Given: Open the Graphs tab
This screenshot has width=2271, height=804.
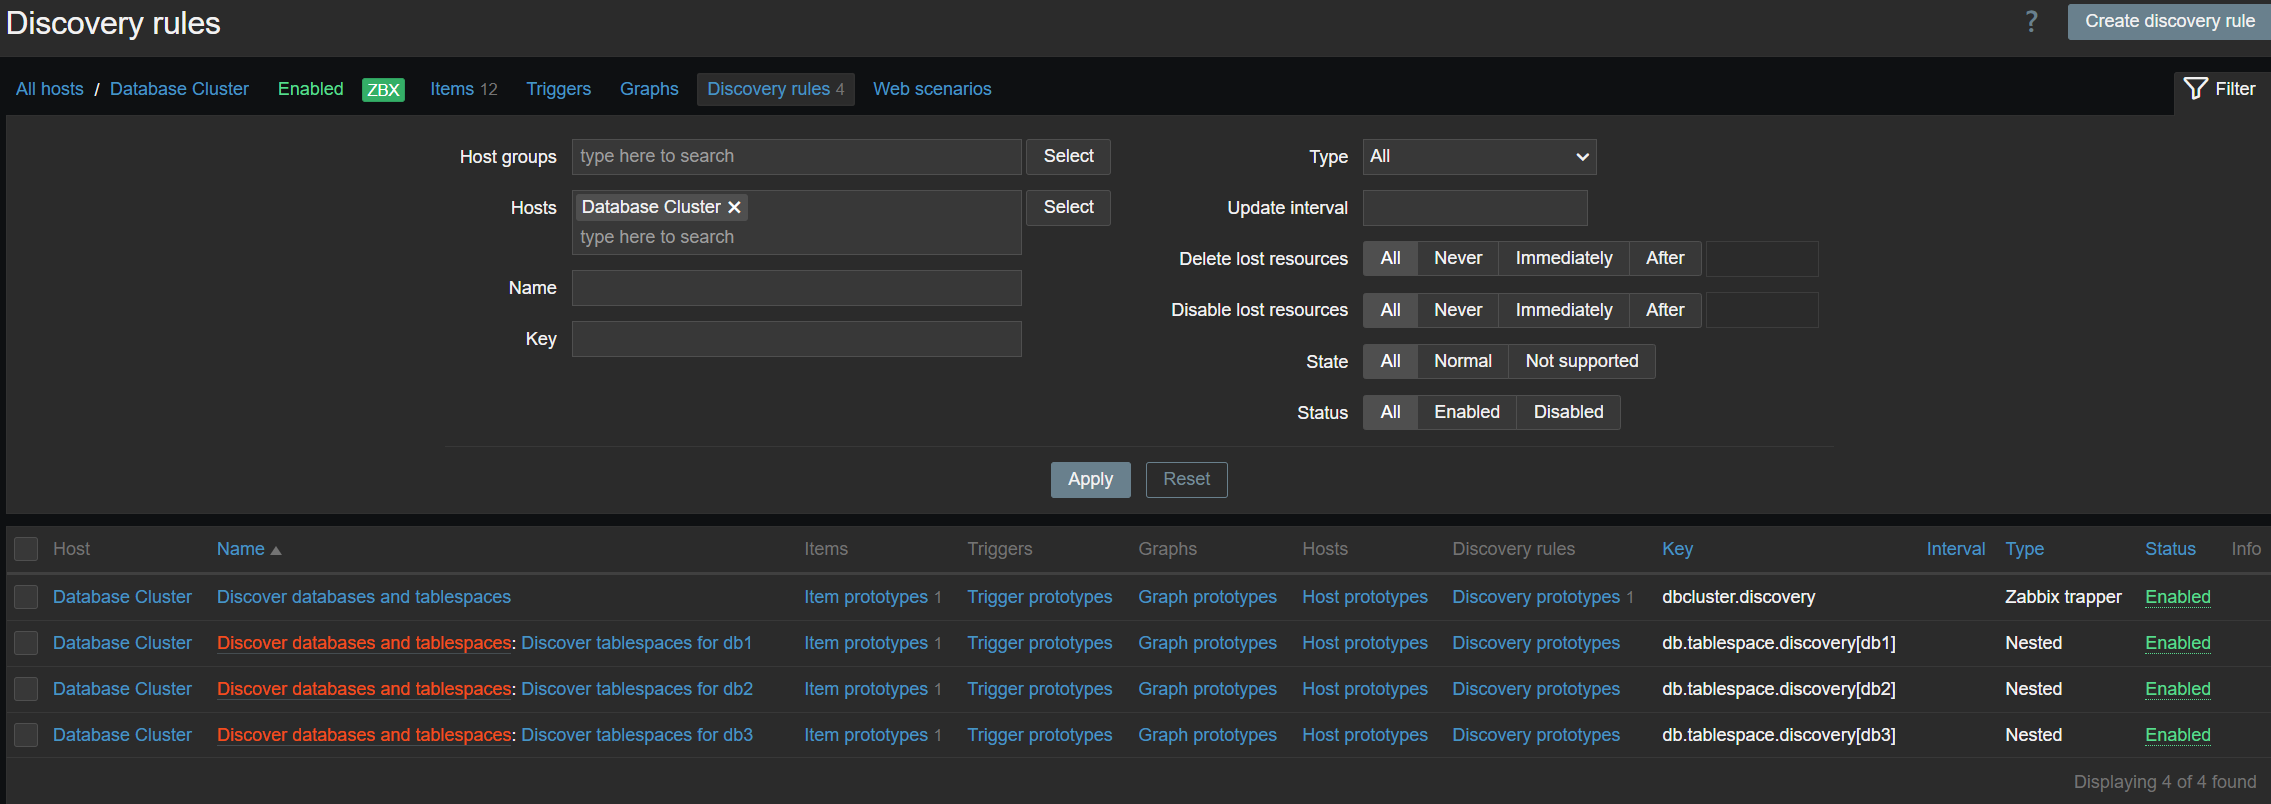Looking at the screenshot, I should click(x=649, y=89).
